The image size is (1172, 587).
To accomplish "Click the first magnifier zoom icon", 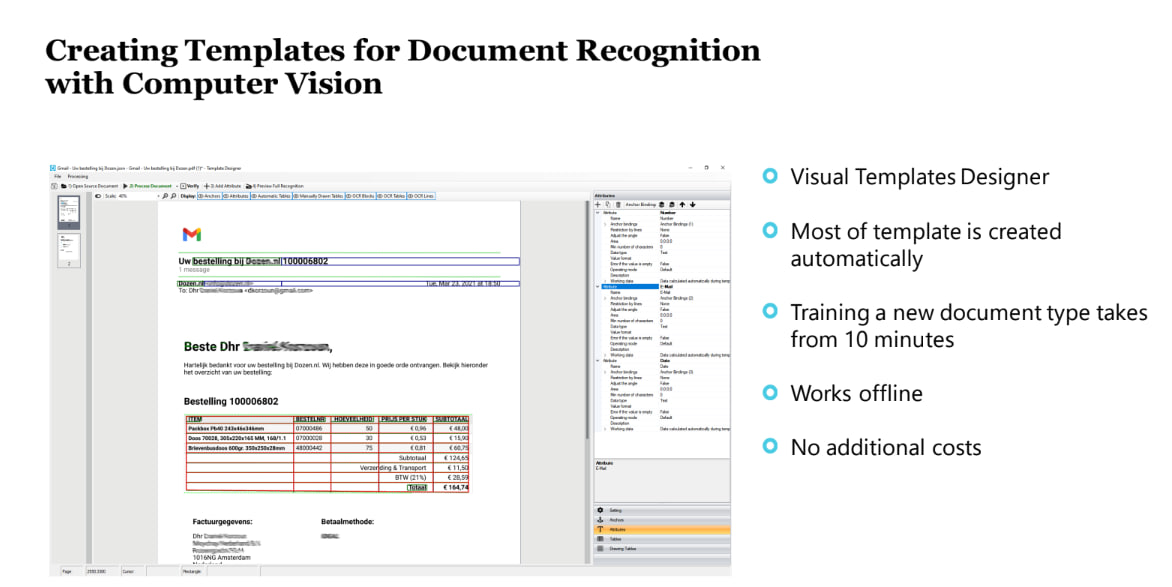I will coord(165,196).
